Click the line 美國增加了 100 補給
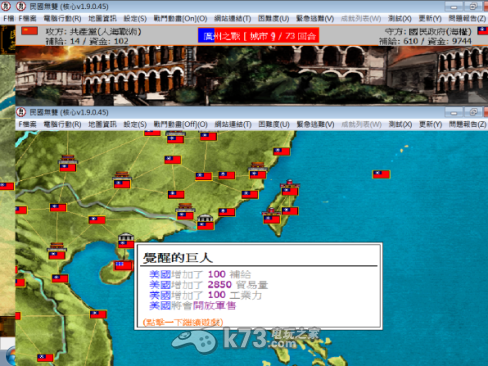488x366 pixels. 200,274
